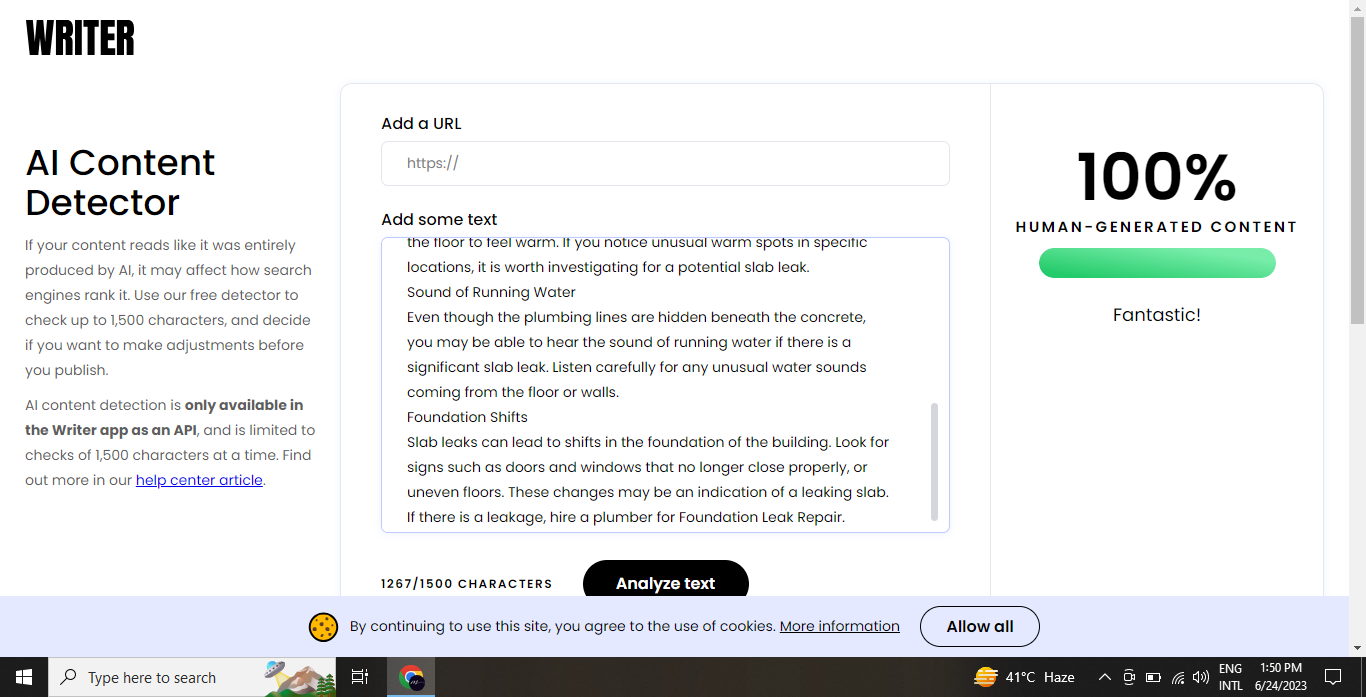The width and height of the screenshot is (1366, 697).
Task: Click the 'Fantastic!' result text
Action: coord(1157,315)
